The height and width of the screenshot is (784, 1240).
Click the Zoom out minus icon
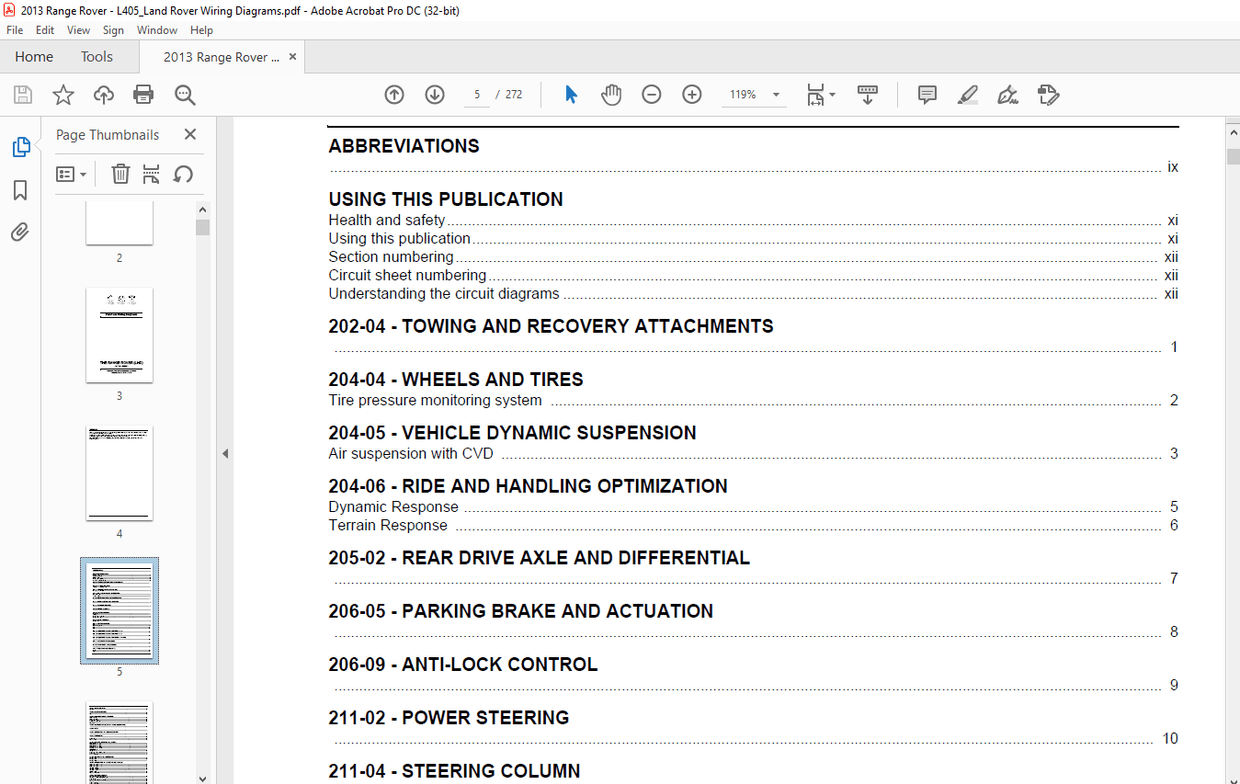coord(651,95)
